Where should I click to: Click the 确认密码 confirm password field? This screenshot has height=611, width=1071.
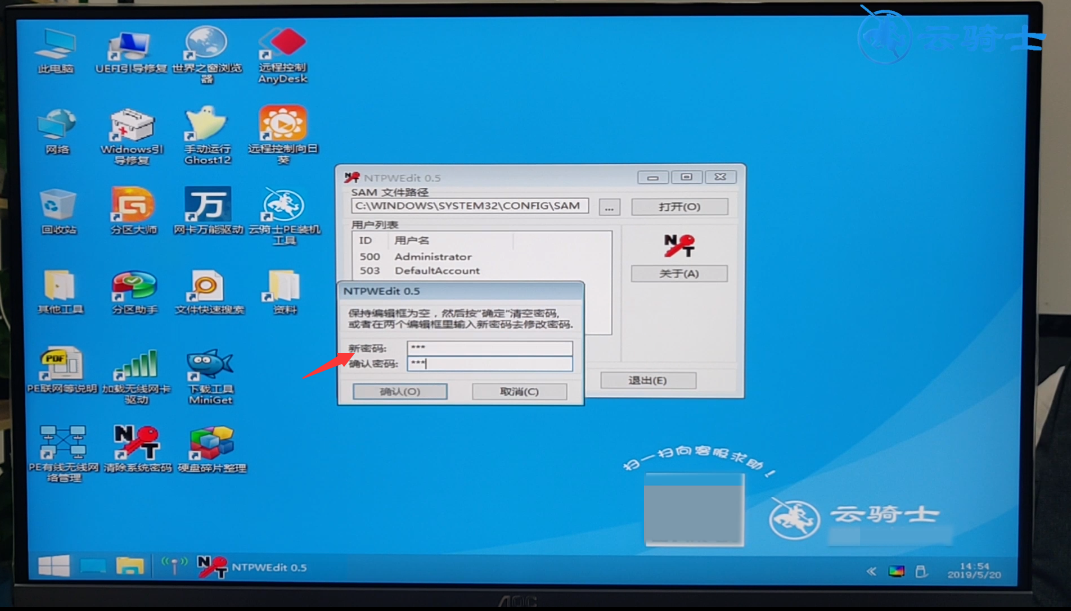(489, 364)
